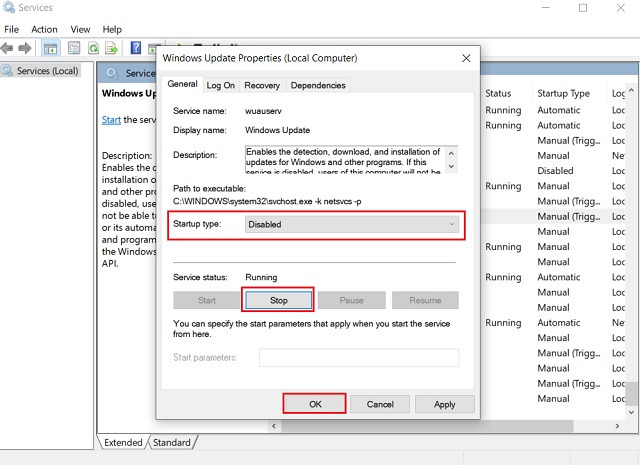Click the 'Windows Update' display name value
This screenshot has height=465, width=640.
pyautogui.click(x=278, y=130)
